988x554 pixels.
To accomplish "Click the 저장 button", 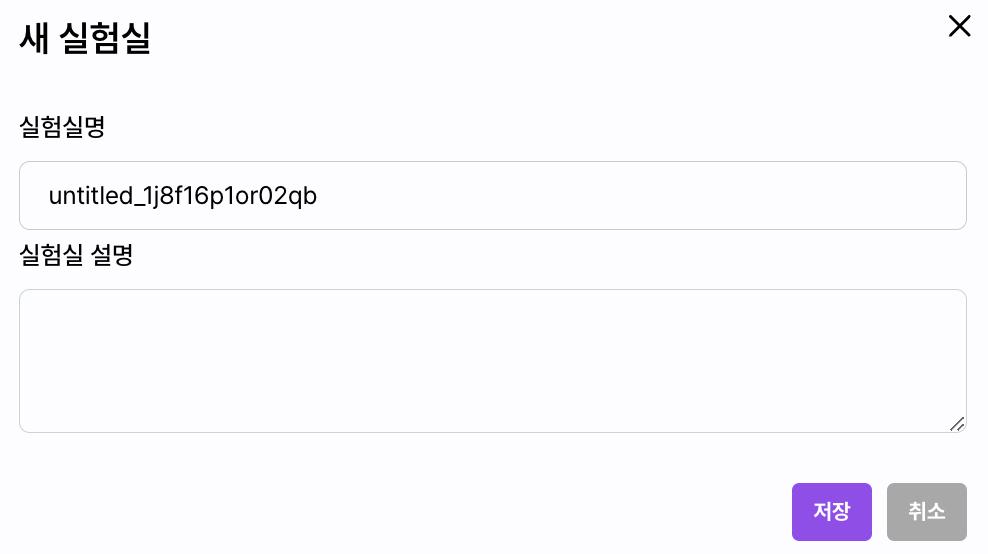I will tap(832, 512).
